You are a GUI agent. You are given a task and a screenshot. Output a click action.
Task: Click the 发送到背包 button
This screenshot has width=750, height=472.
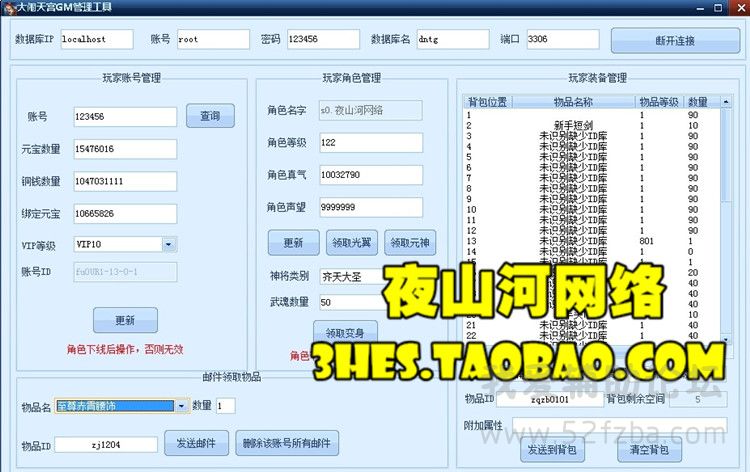click(552, 450)
